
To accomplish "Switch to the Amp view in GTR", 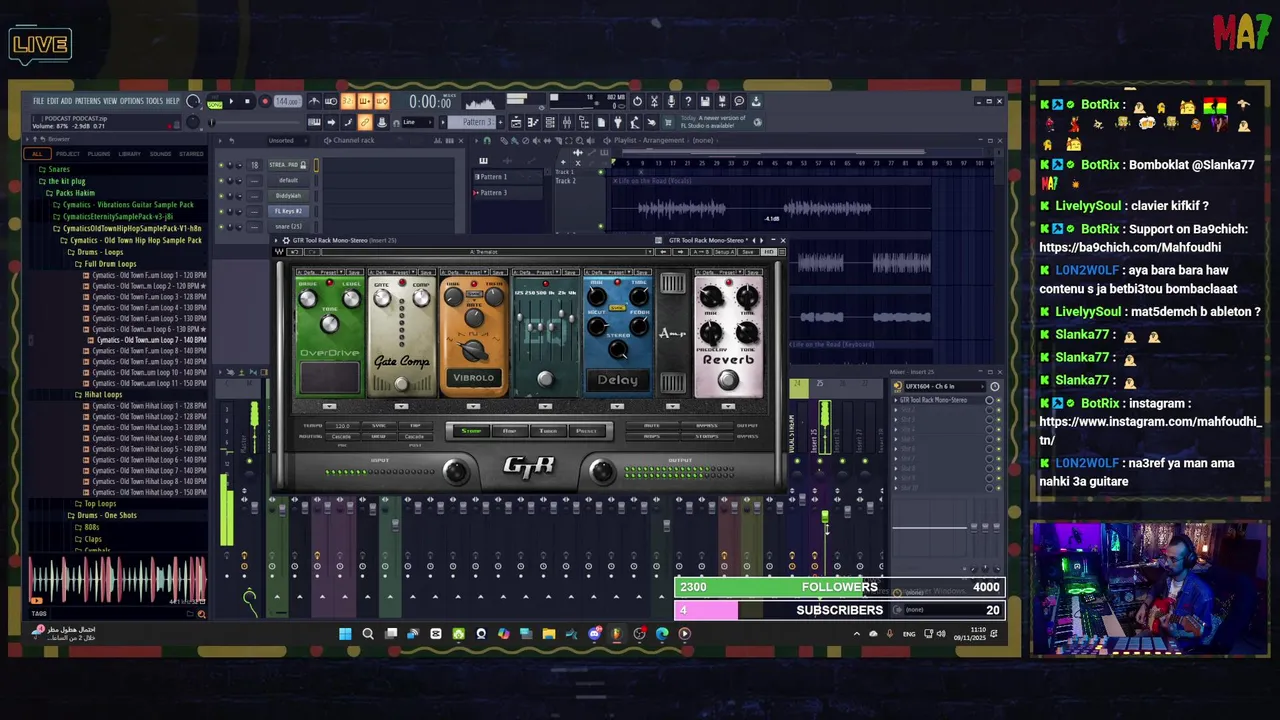I will (509, 431).
